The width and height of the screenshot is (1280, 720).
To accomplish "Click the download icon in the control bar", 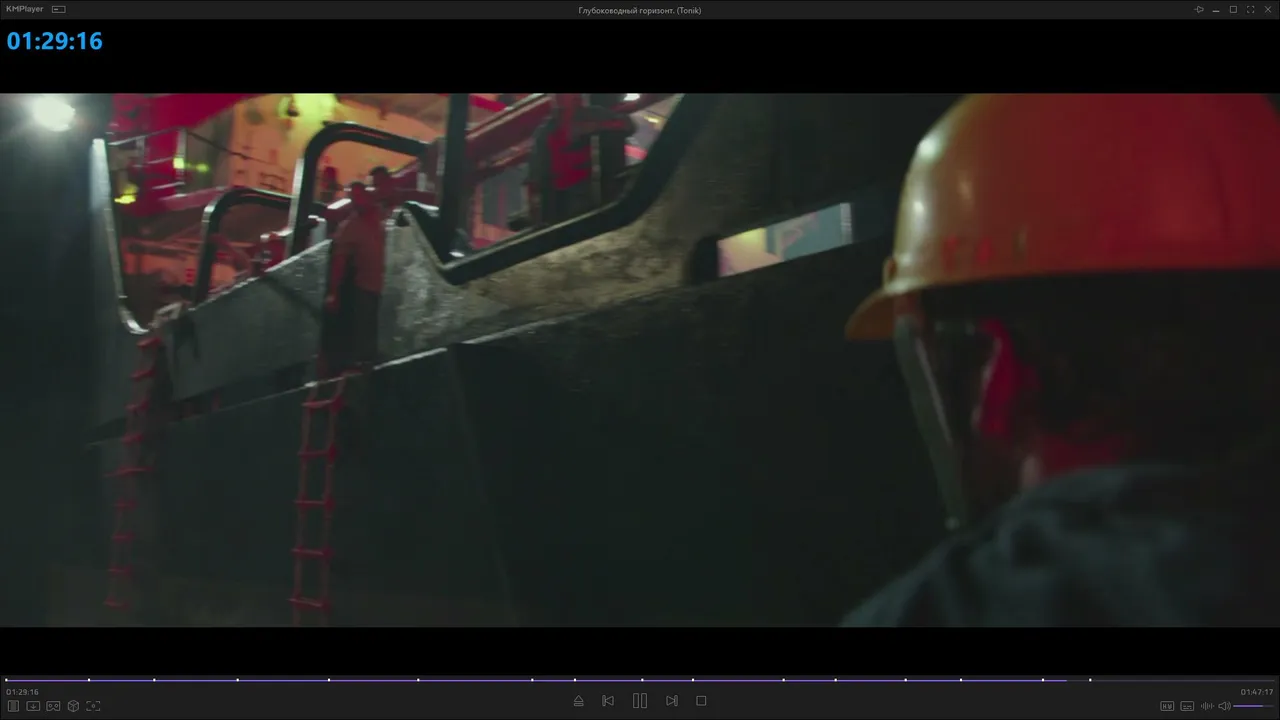I will pyautogui.click(x=33, y=706).
